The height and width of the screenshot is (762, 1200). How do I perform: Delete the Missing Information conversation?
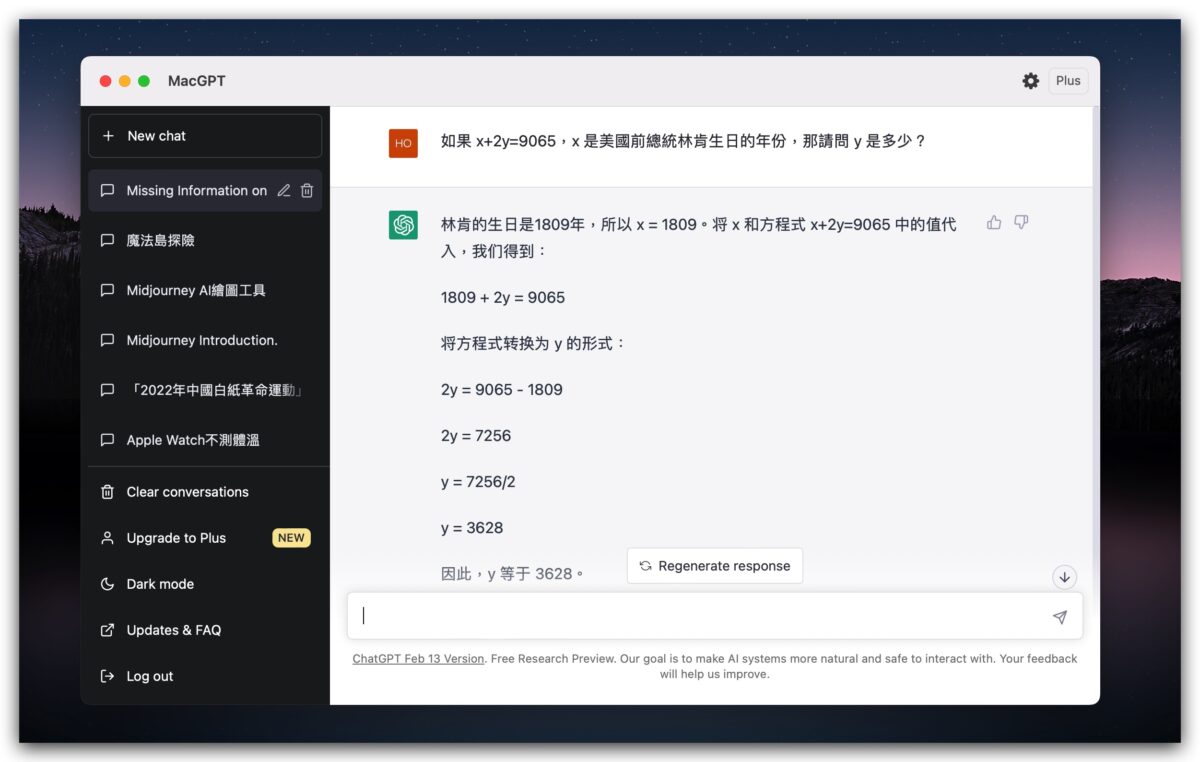[x=307, y=190]
